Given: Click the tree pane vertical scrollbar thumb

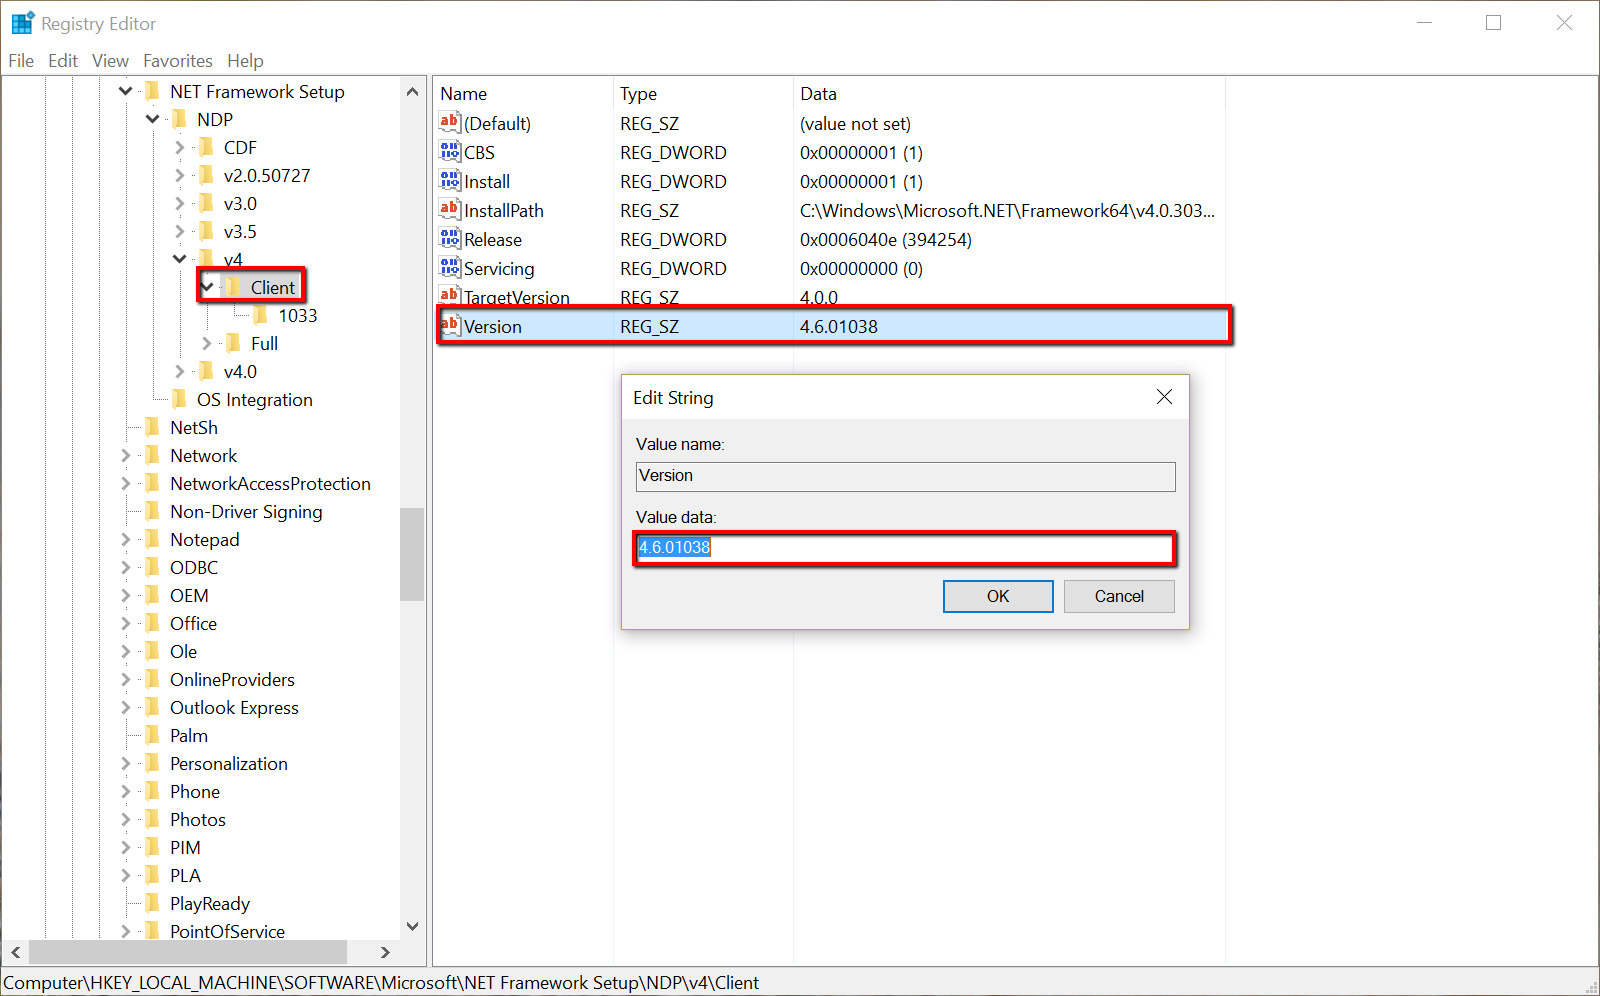Looking at the screenshot, I should (x=412, y=554).
